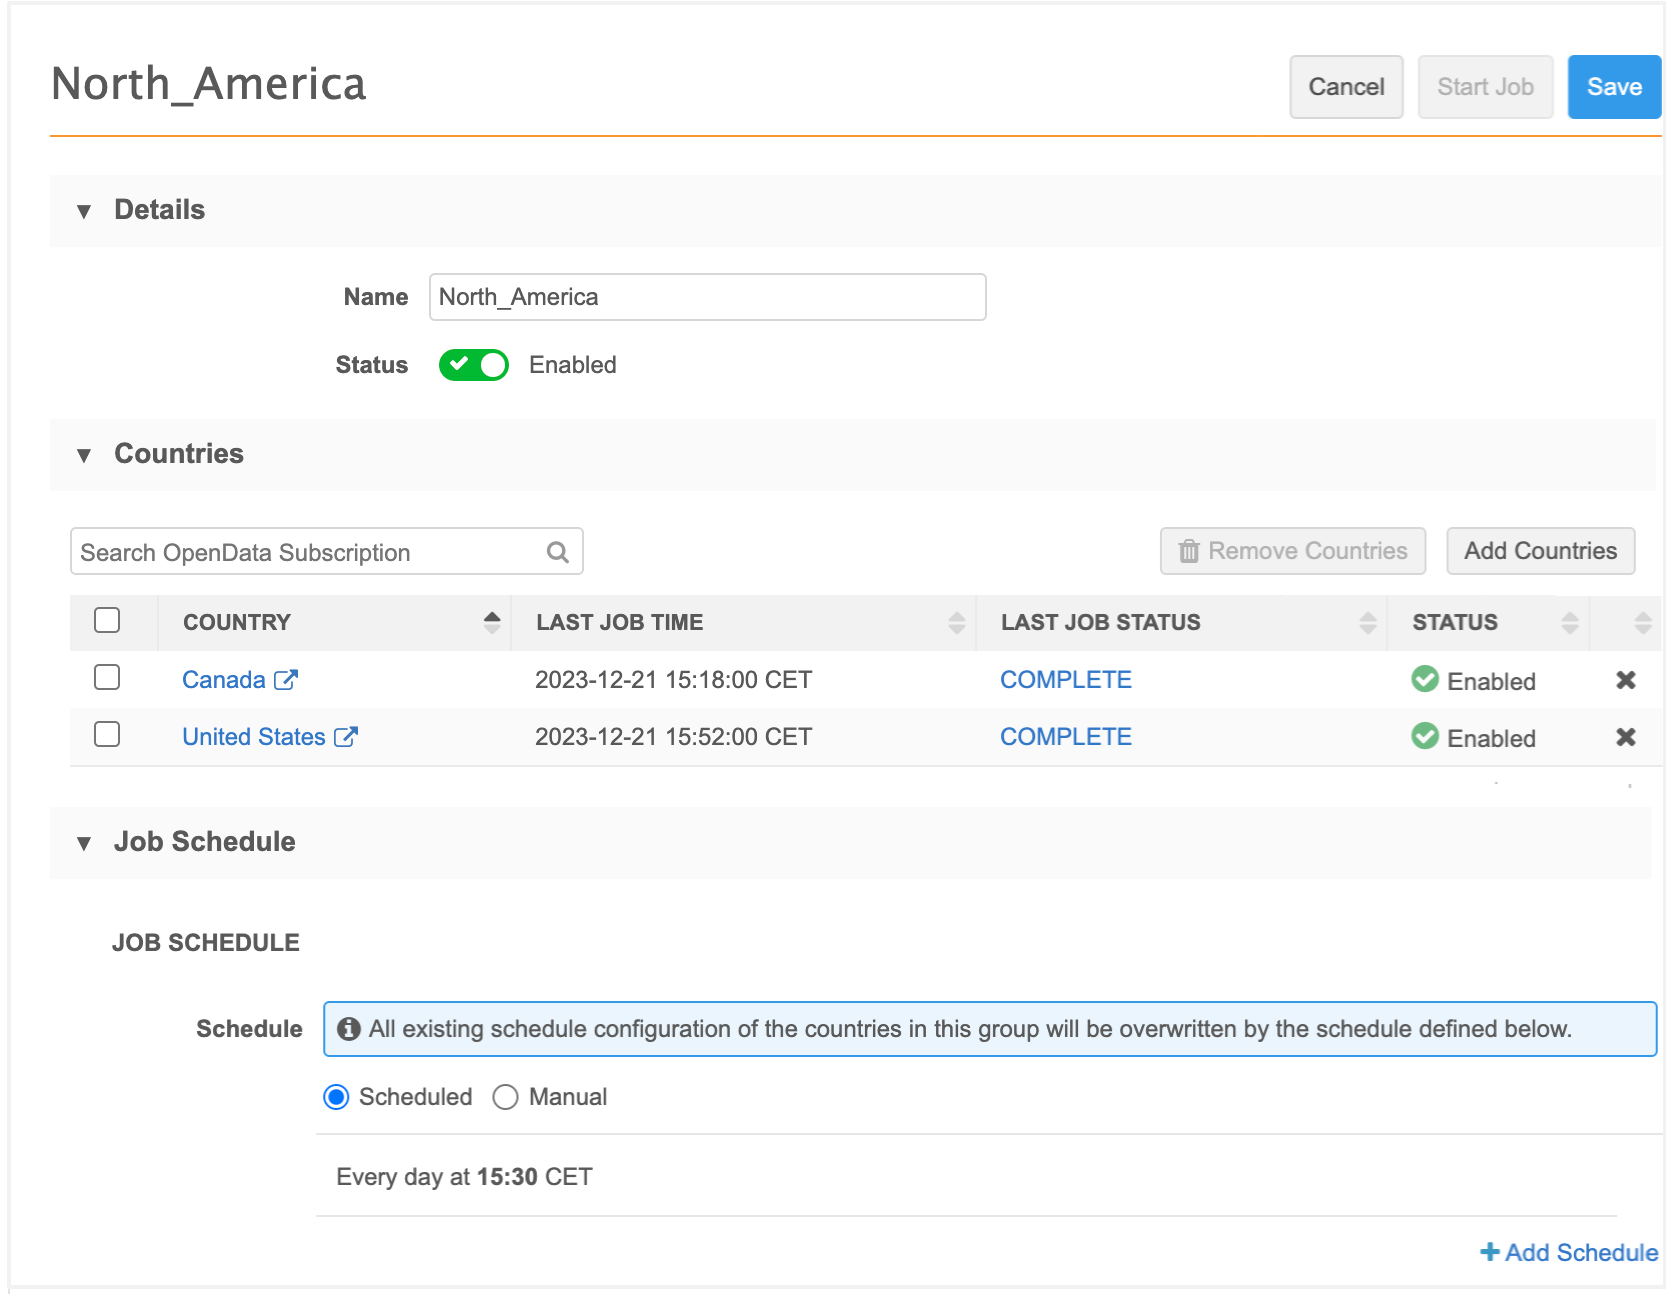Sort by Country column arrow
This screenshot has width=1666, height=1294.
(x=491, y=622)
